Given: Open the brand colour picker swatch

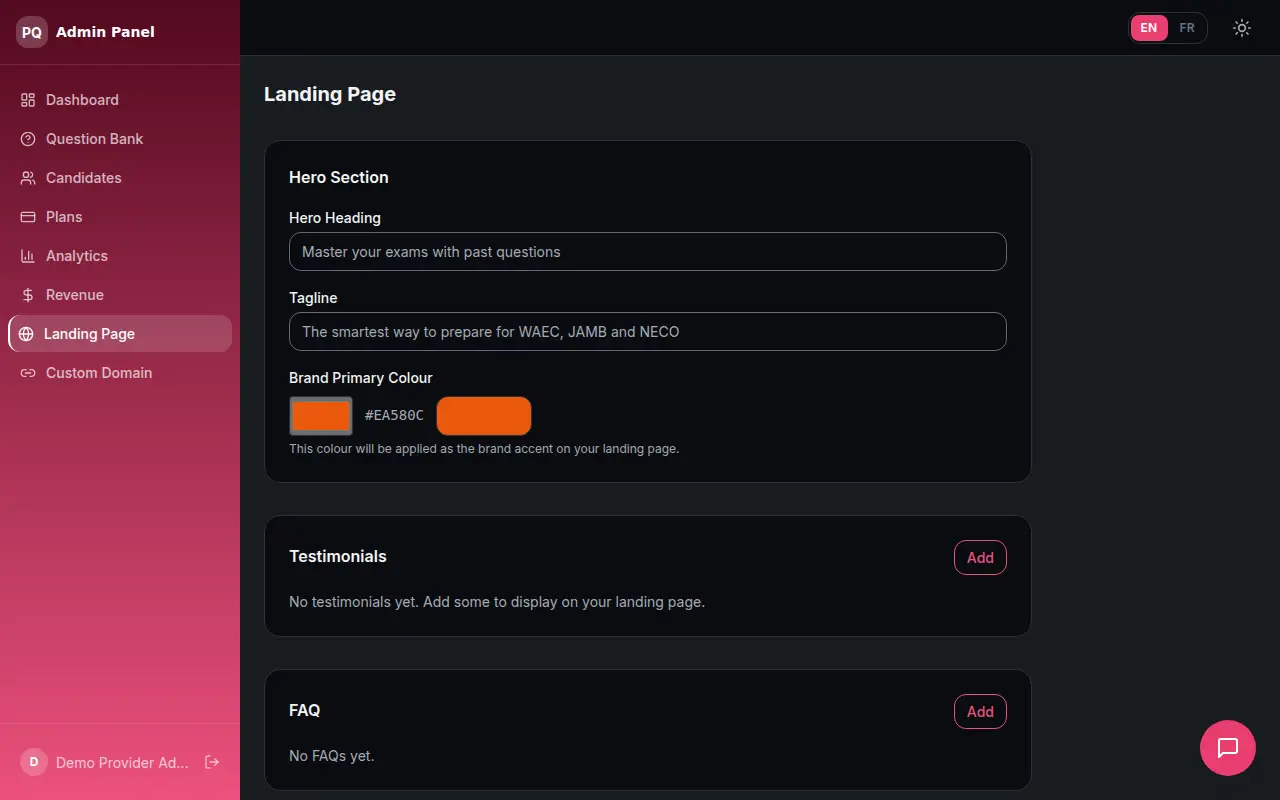Looking at the screenshot, I should (321, 416).
